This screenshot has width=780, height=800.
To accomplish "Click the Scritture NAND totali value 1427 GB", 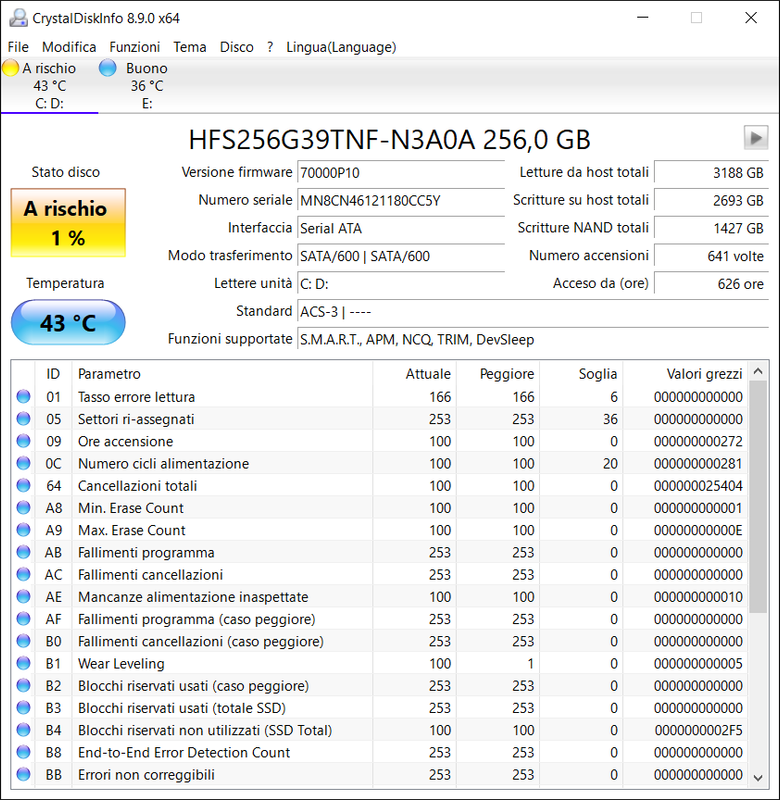I will pyautogui.click(x=711, y=228).
